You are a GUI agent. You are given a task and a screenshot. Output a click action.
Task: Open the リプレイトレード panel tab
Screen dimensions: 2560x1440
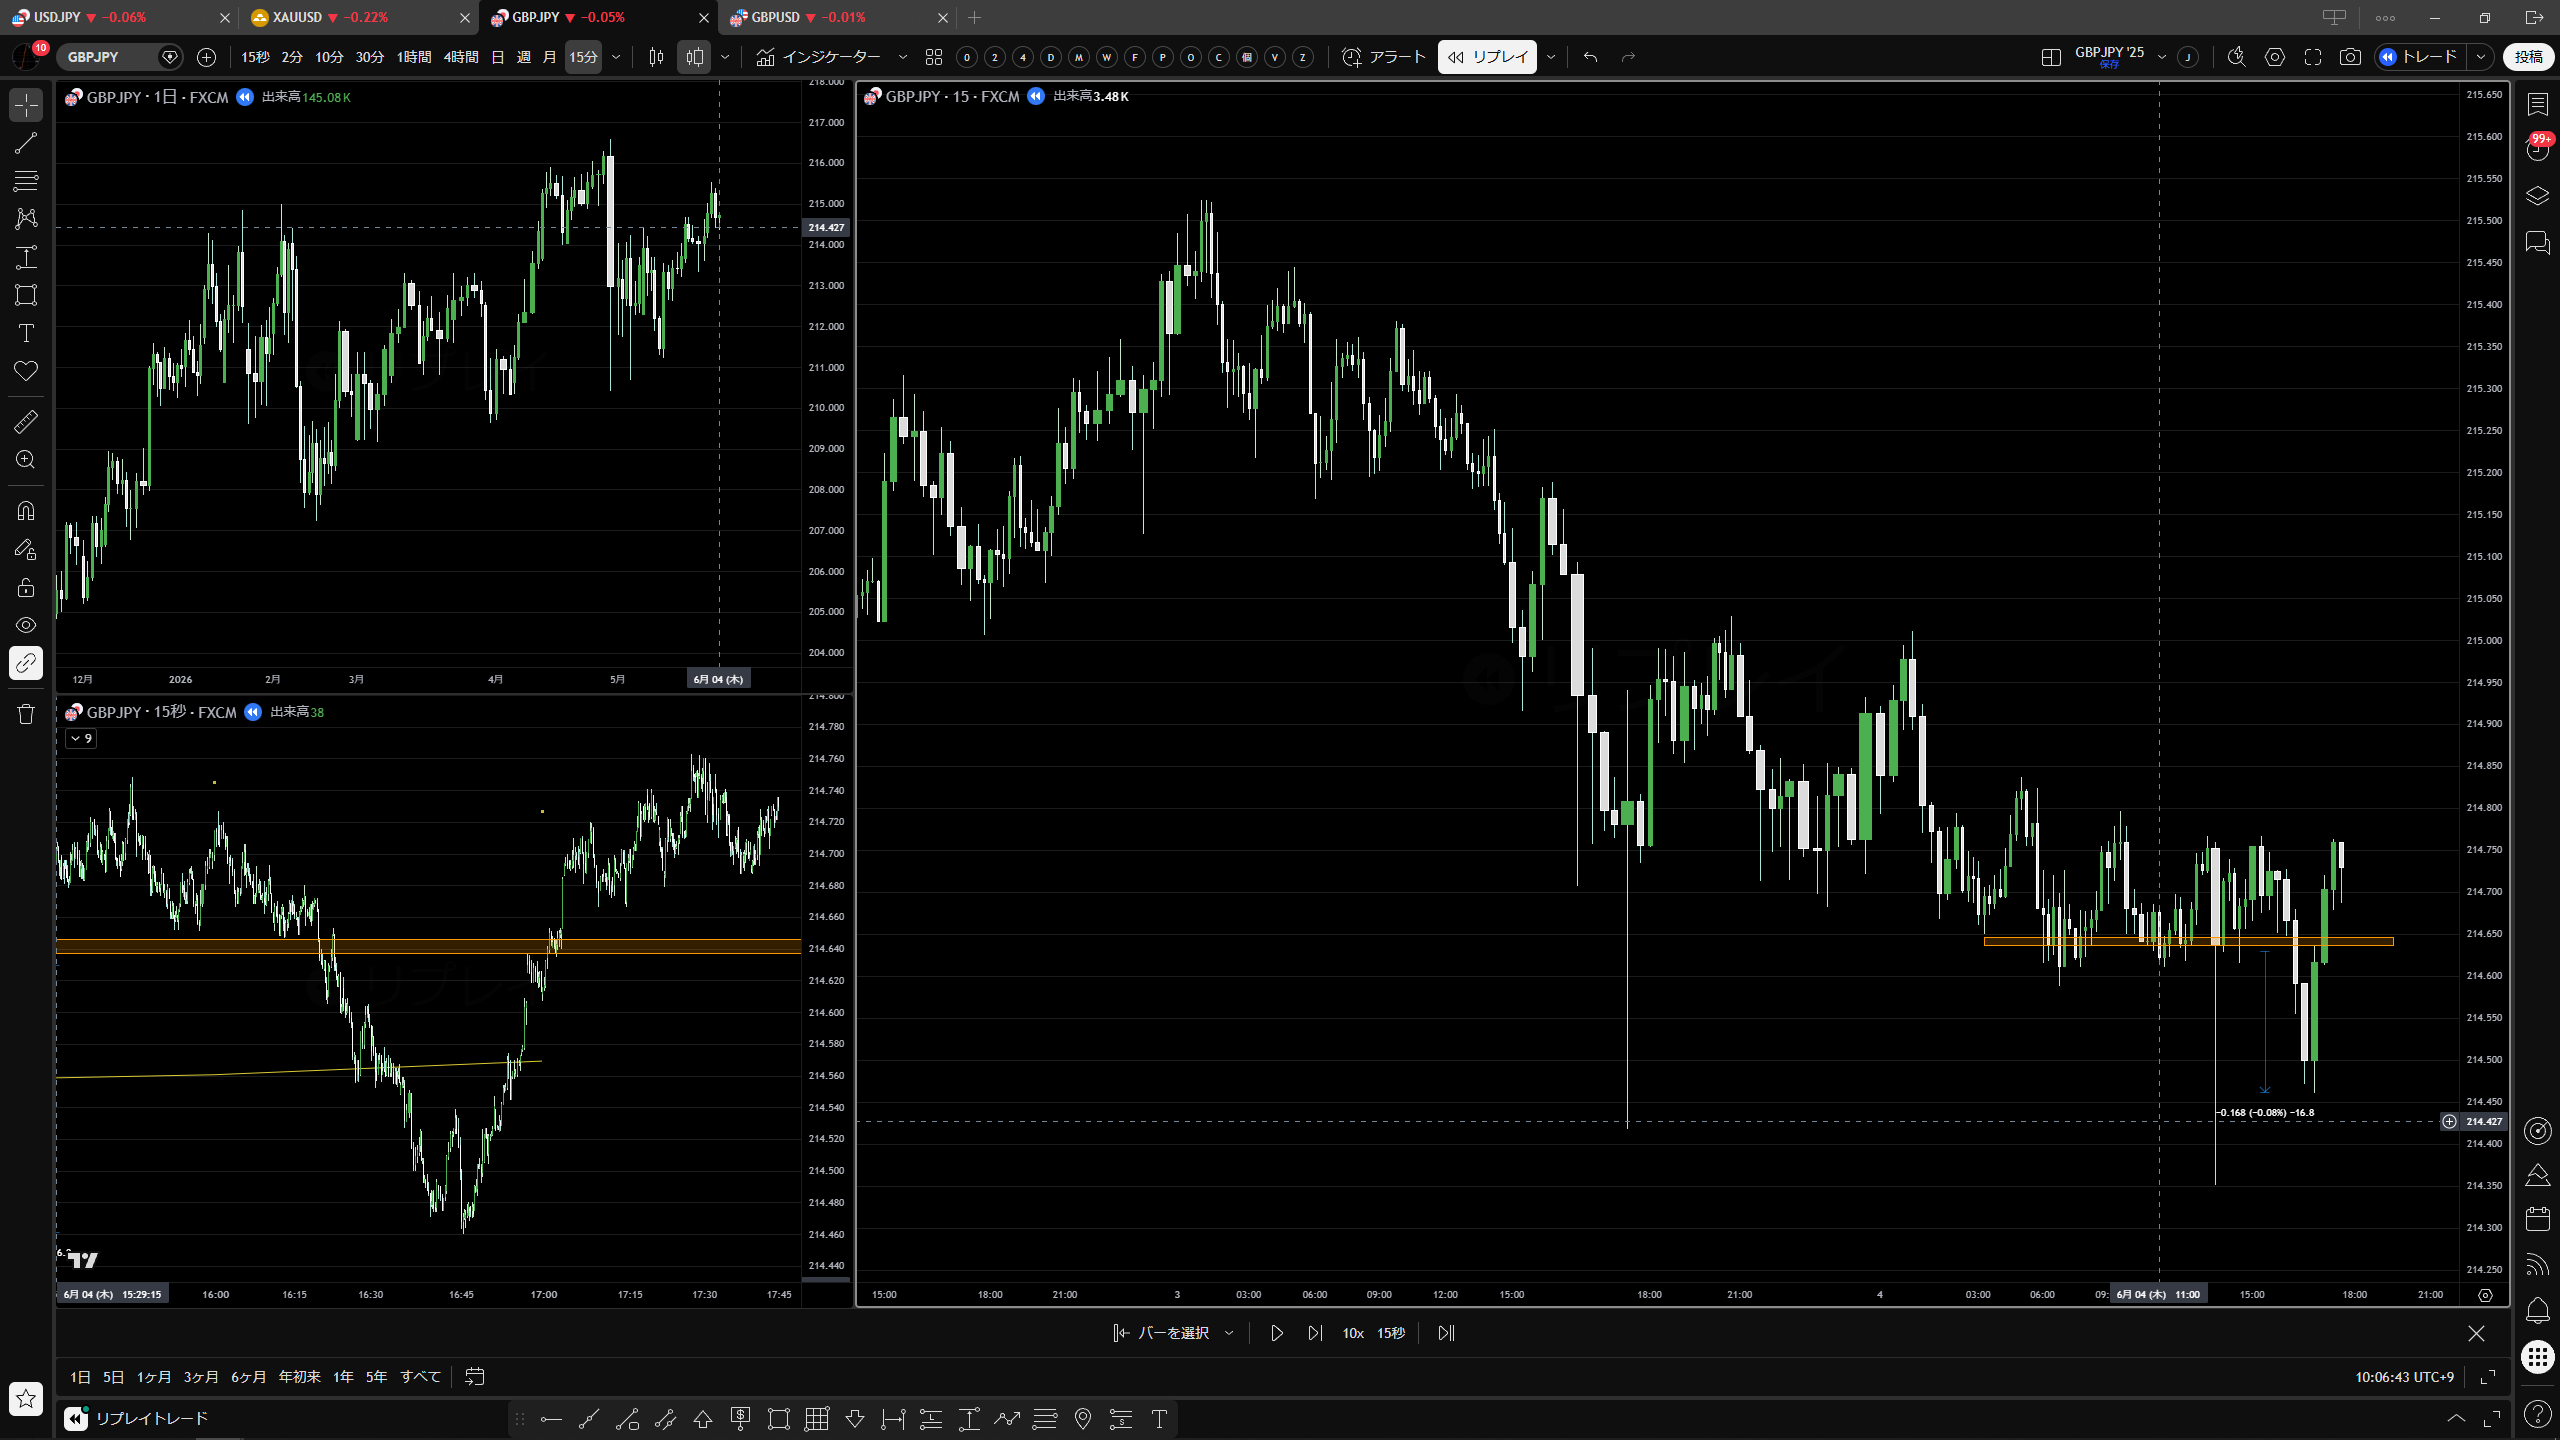(x=137, y=1418)
